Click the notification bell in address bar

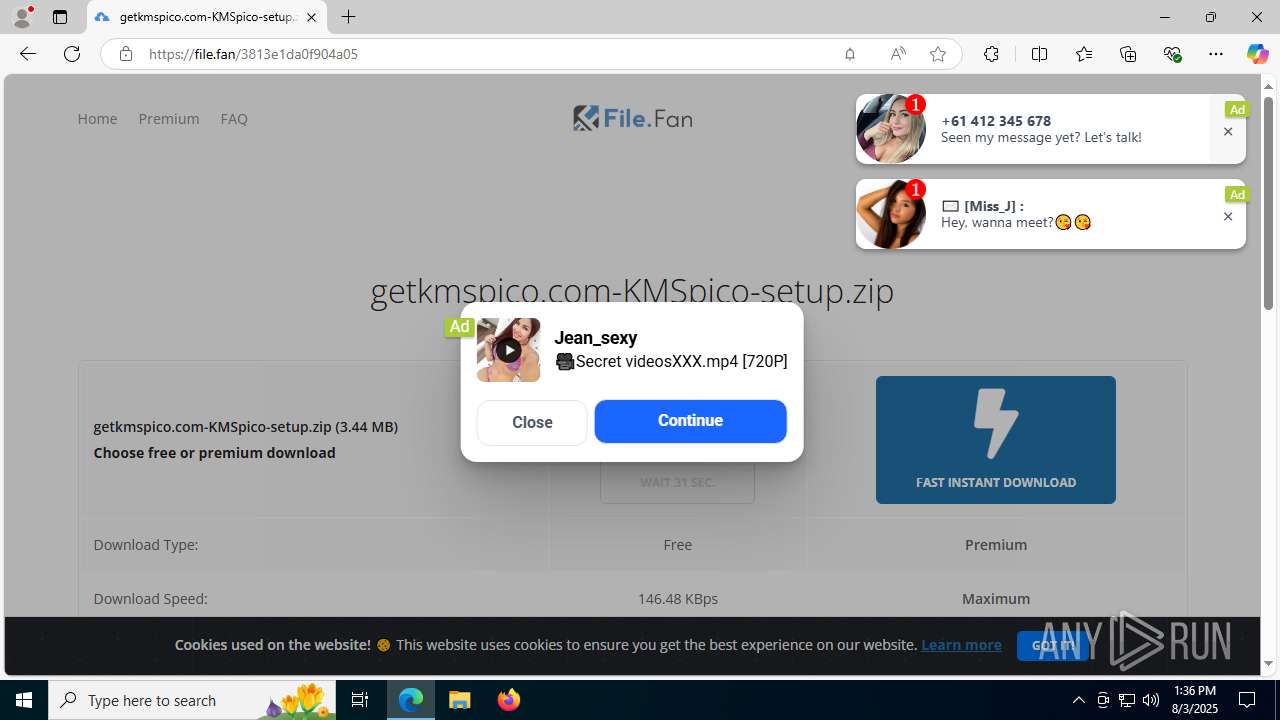(850, 54)
